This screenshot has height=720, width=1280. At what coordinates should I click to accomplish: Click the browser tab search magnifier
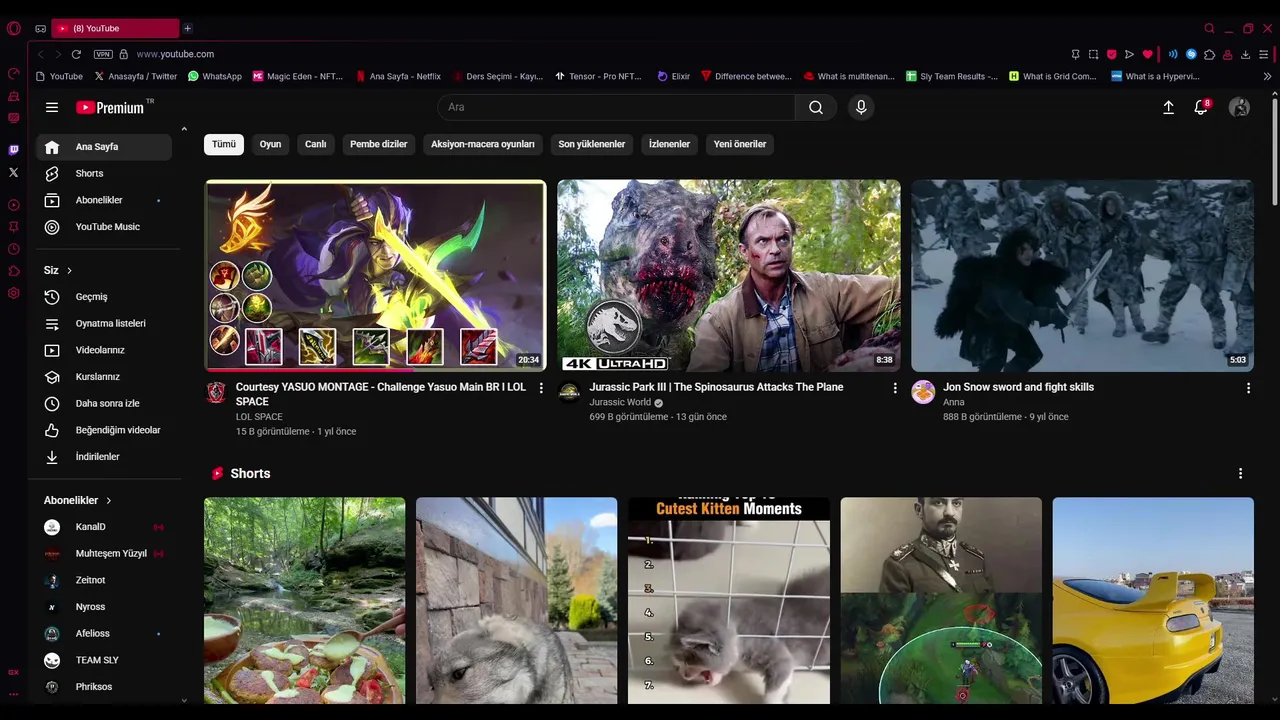click(x=1210, y=28)
